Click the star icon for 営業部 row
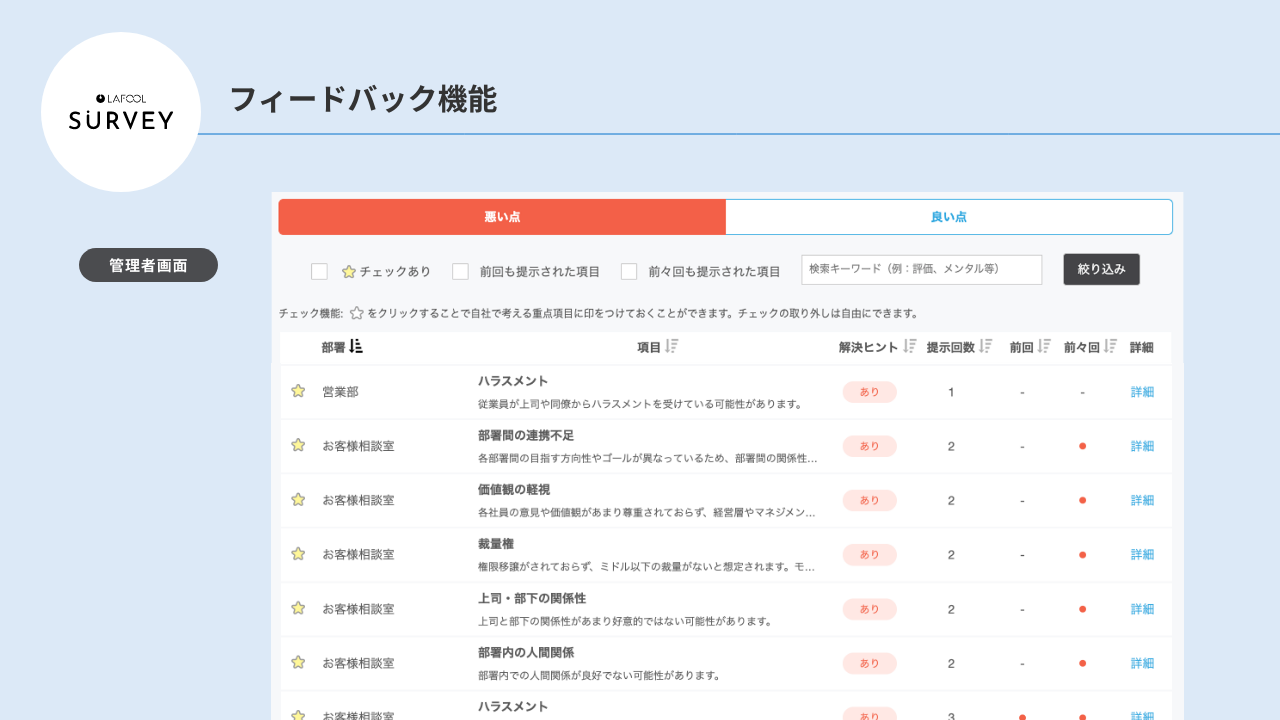 point(298,391)
